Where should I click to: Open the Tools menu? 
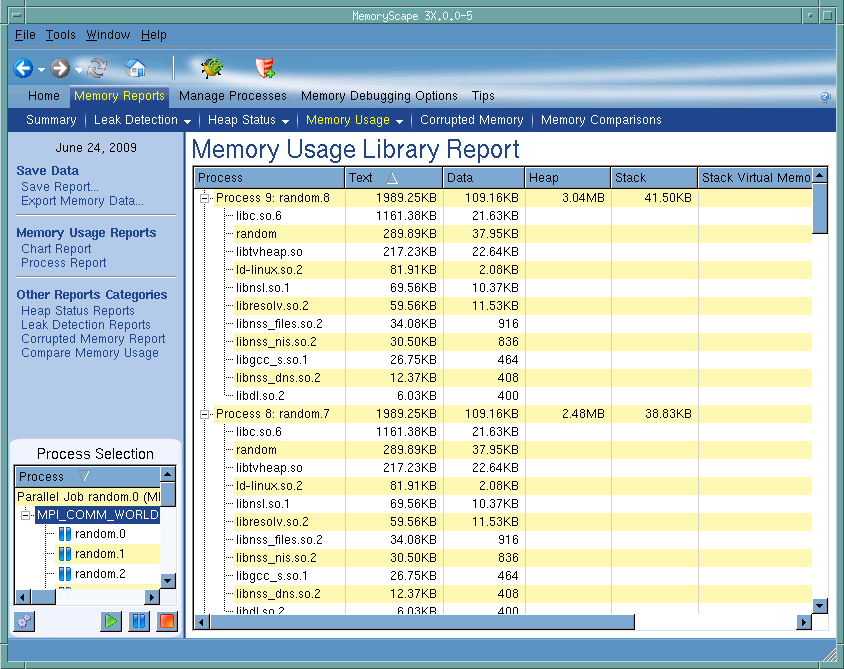pyautogui.click(x=60, y=35)
